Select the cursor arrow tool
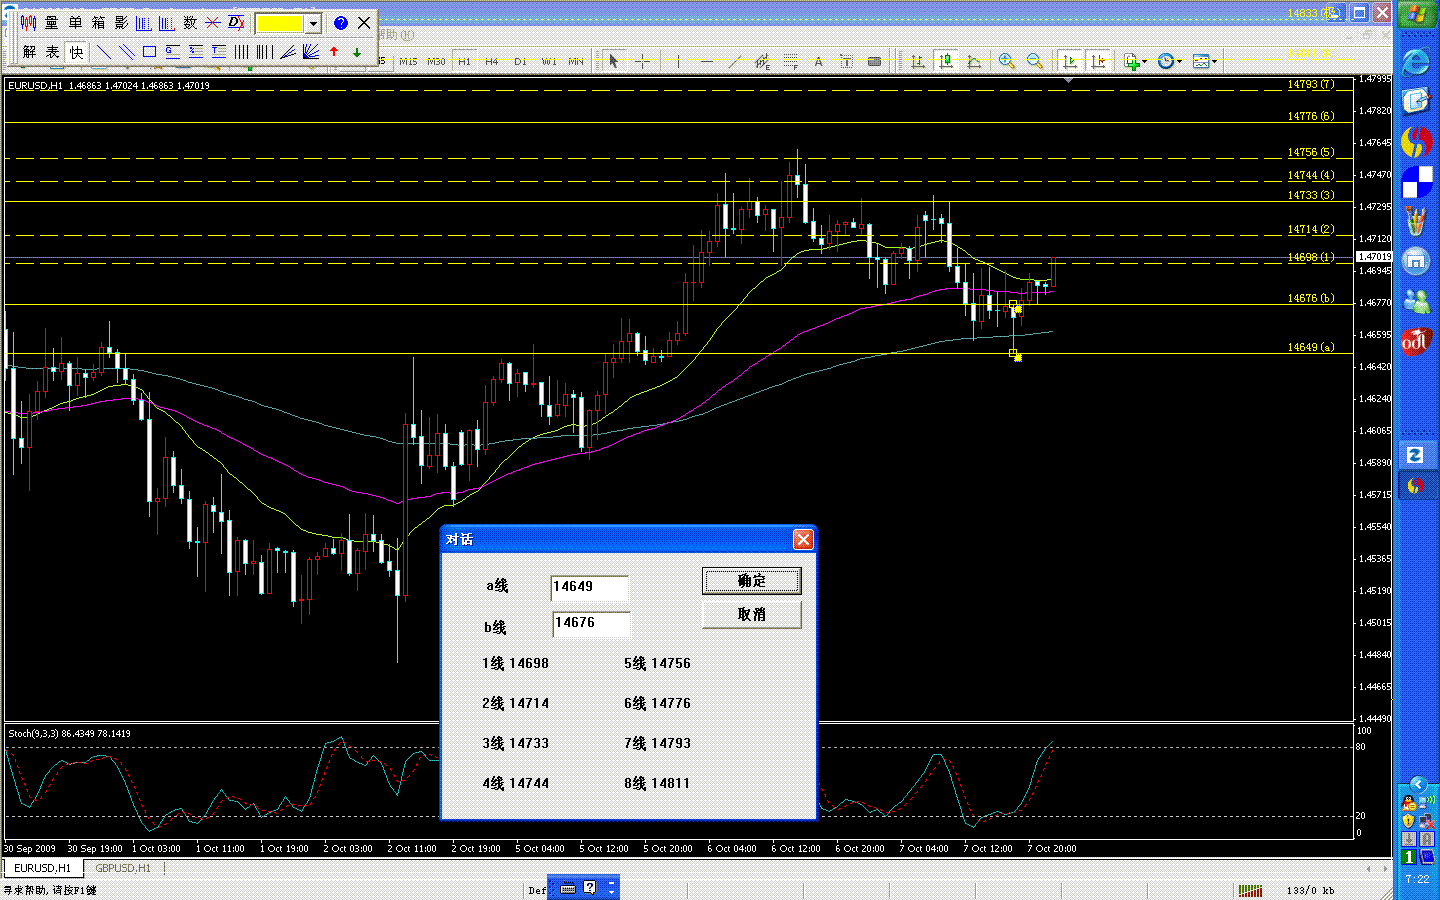1440x900 pixels. click(614, 62)
